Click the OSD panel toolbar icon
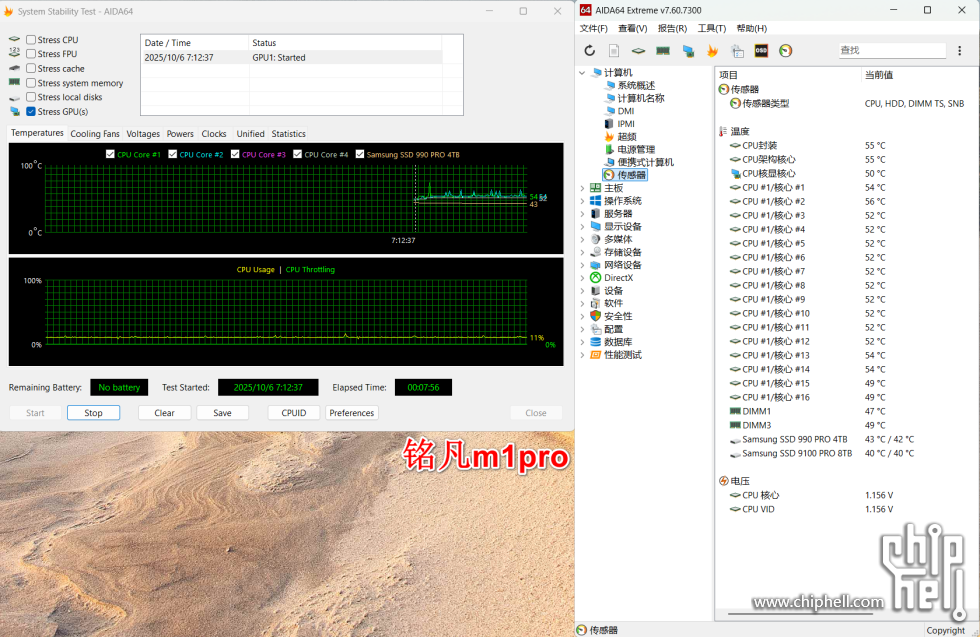The image size is (980, 637). pos(761,50)
